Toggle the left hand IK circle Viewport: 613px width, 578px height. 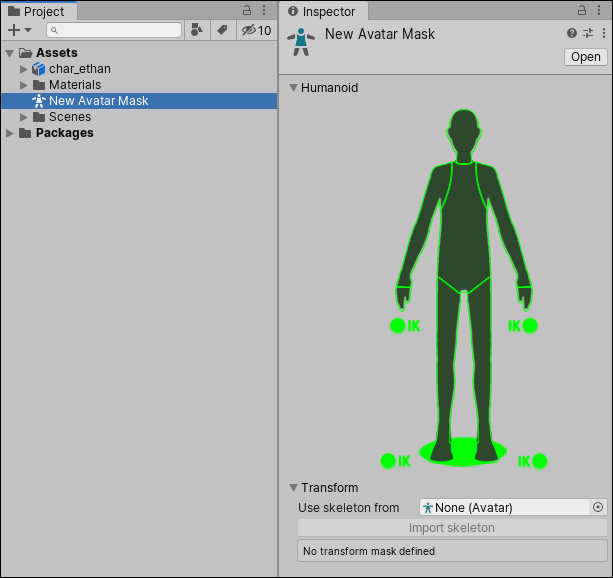530,325
